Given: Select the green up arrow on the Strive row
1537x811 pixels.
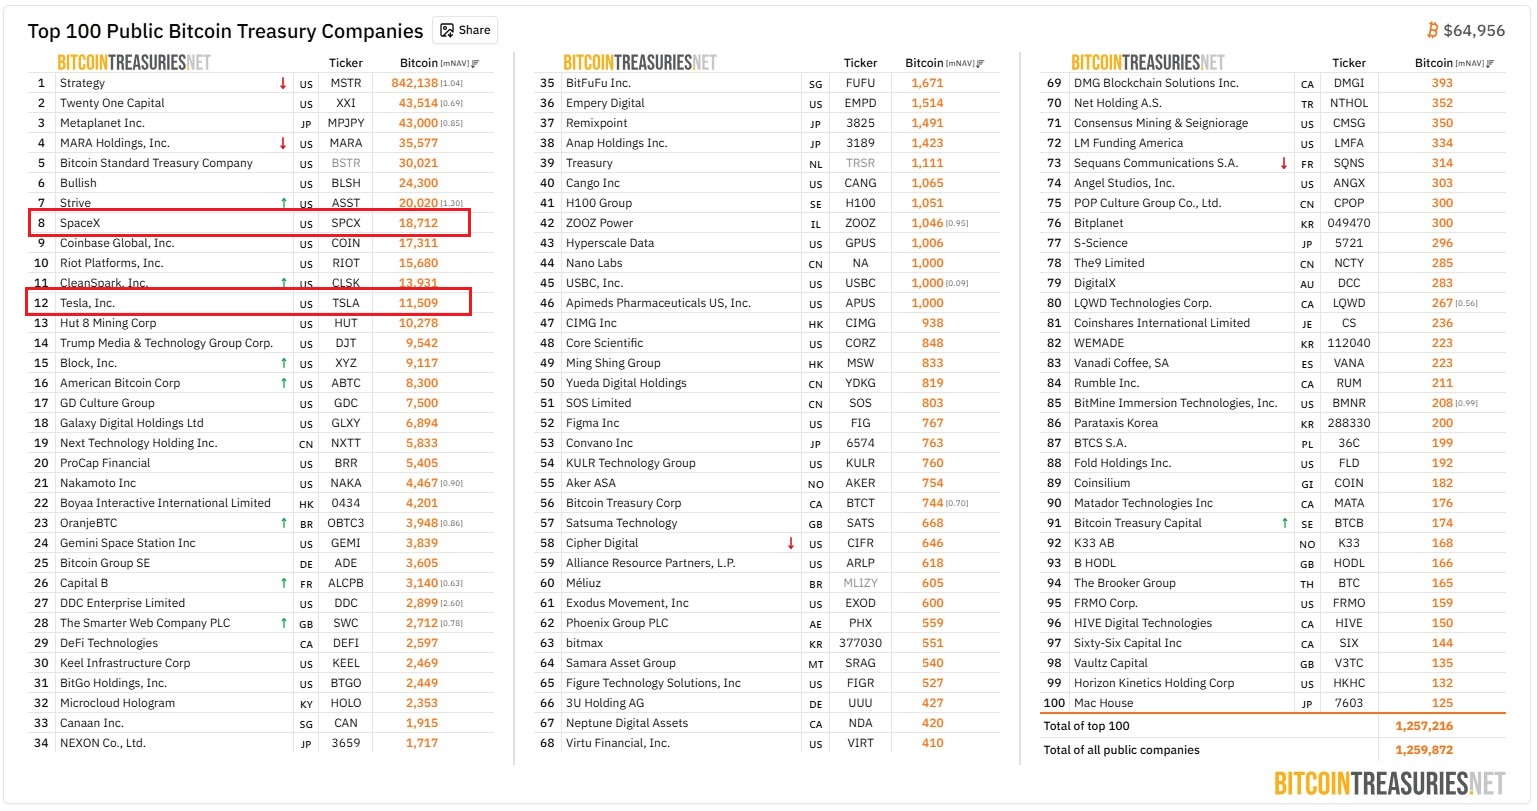Looking at the screenshot, I should pyautogui.click(x=284, y=203).
